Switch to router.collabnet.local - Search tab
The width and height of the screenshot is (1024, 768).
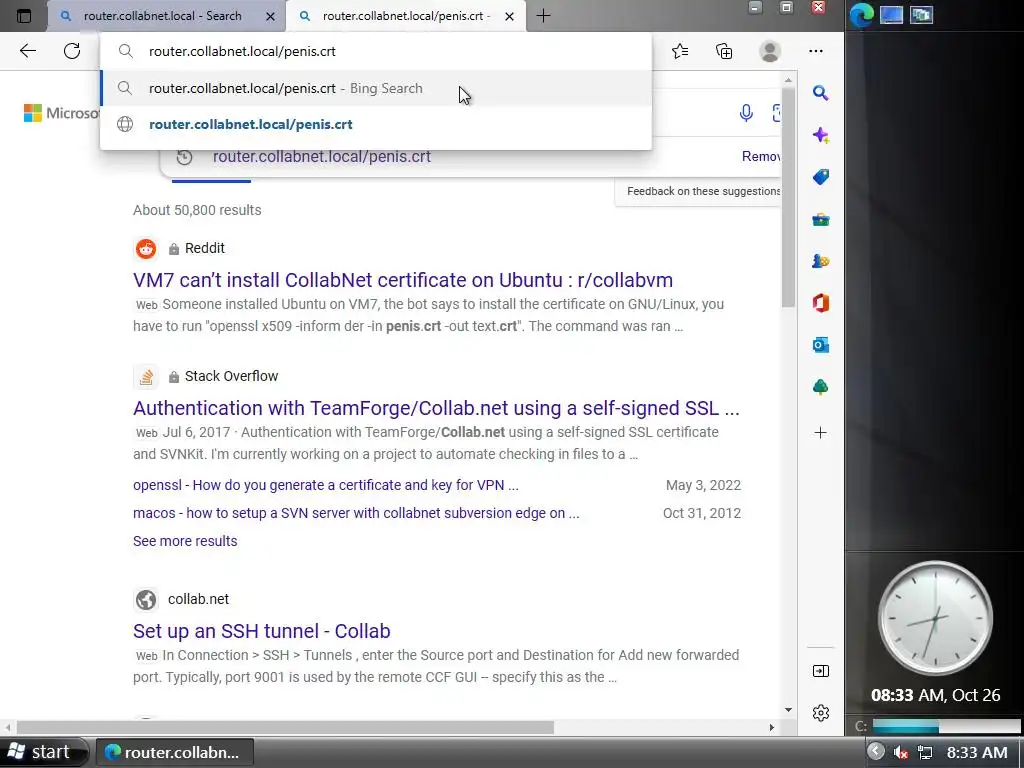[x=163, y=16]
